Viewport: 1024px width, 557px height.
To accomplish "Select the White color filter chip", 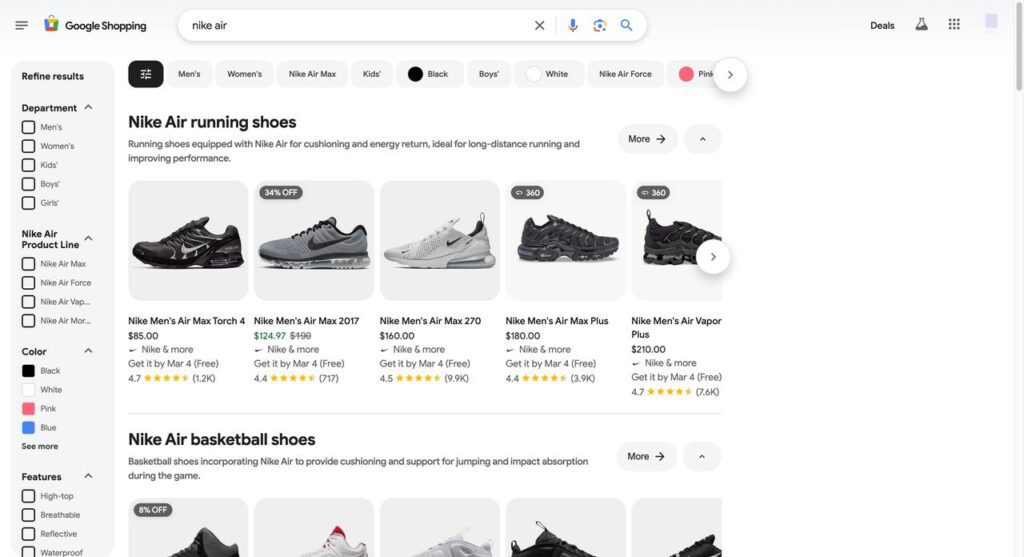I will coord(549,74).
